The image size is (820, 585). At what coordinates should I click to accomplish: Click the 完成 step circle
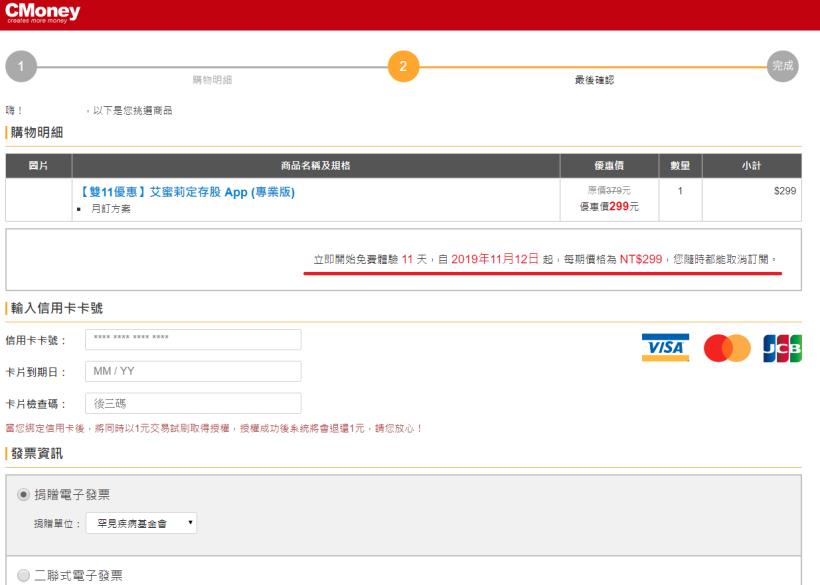782,66
